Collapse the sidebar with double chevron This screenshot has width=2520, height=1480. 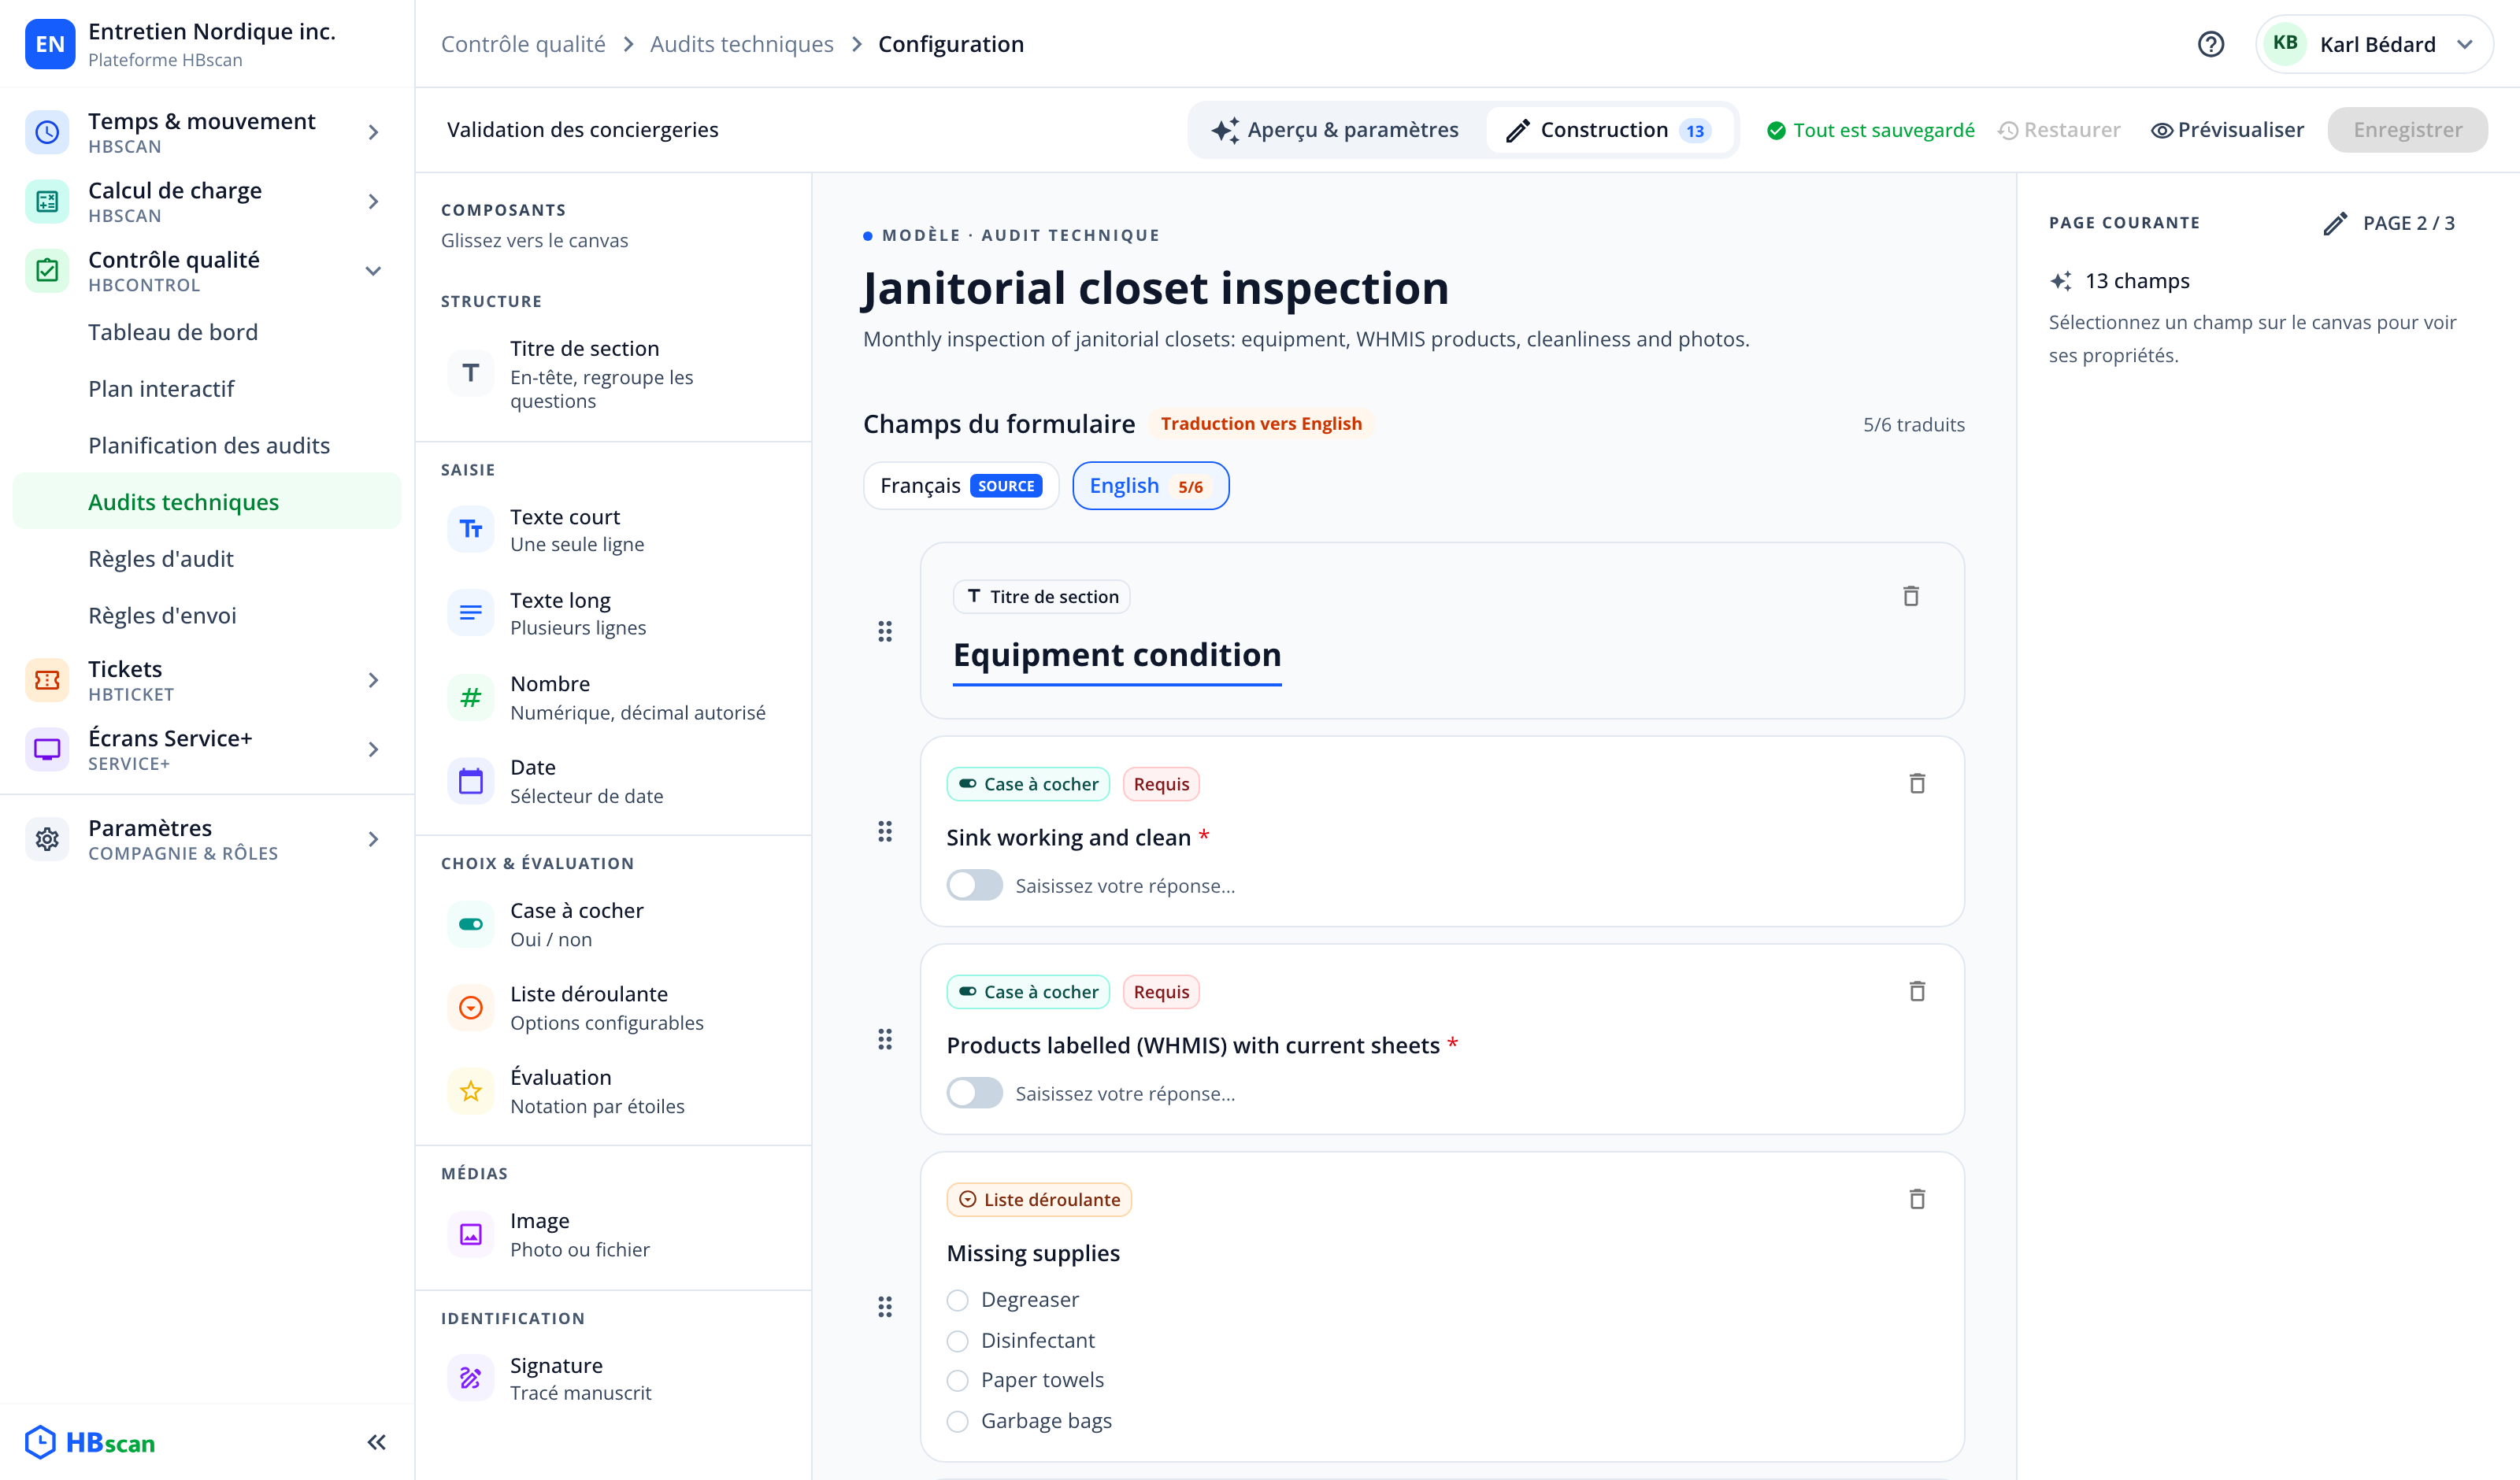[x=376, y=1442]
